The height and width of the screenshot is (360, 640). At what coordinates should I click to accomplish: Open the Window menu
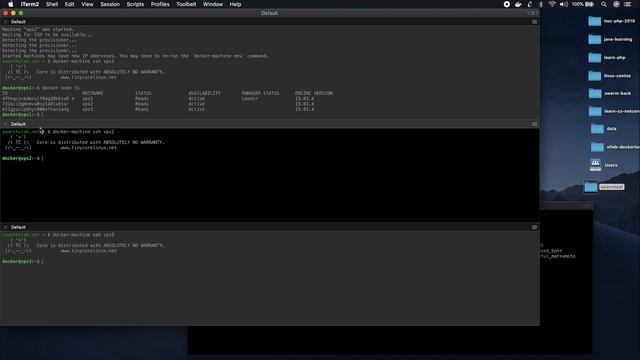point(213,4)
